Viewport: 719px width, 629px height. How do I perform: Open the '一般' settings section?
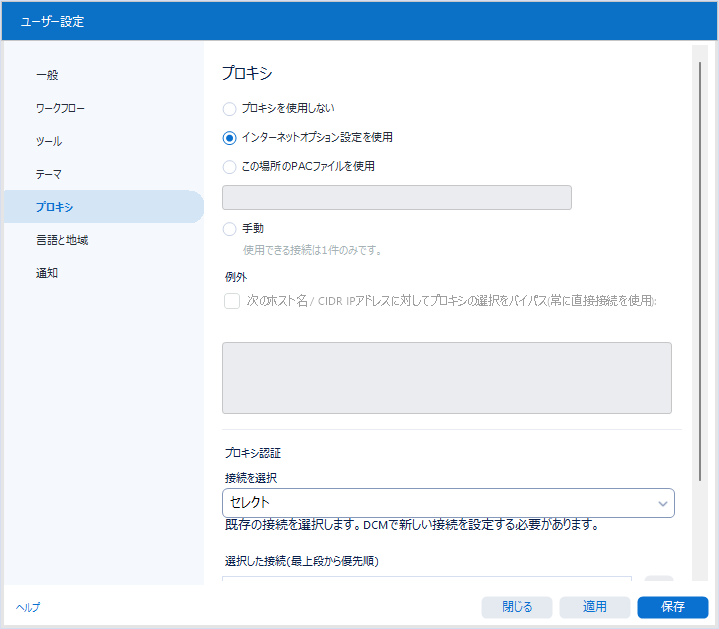pos(48,75)
